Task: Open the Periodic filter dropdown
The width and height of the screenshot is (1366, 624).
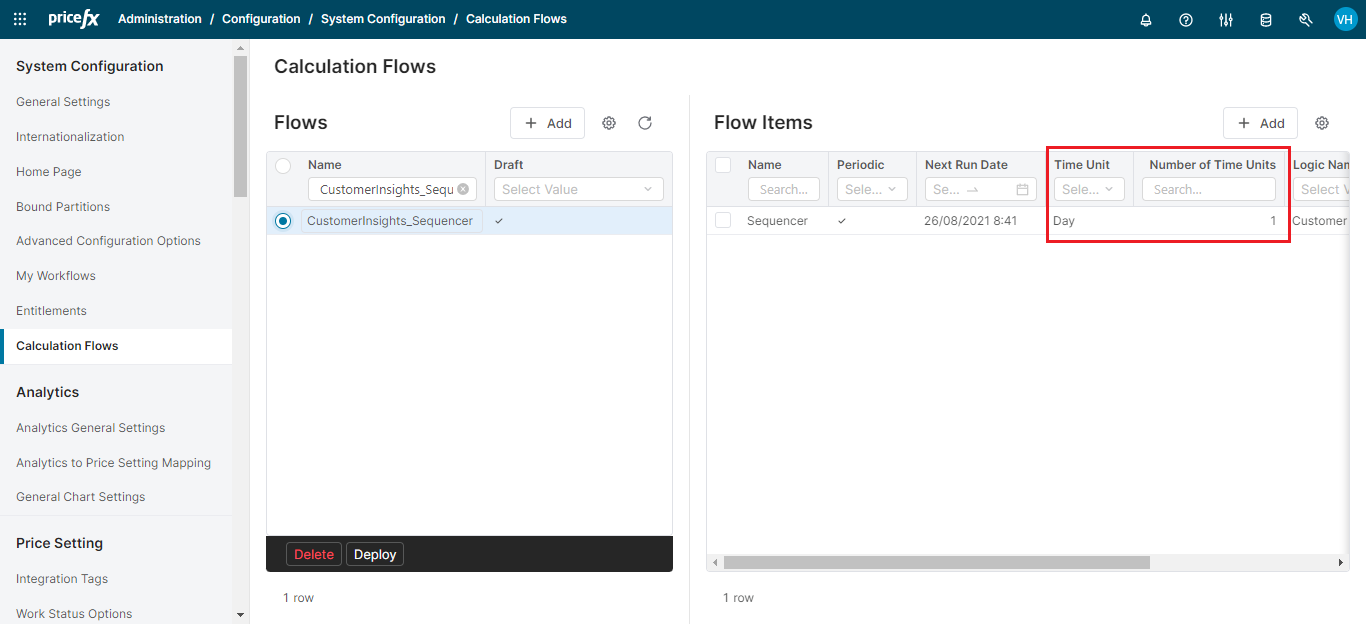Action: click(872, 189)
